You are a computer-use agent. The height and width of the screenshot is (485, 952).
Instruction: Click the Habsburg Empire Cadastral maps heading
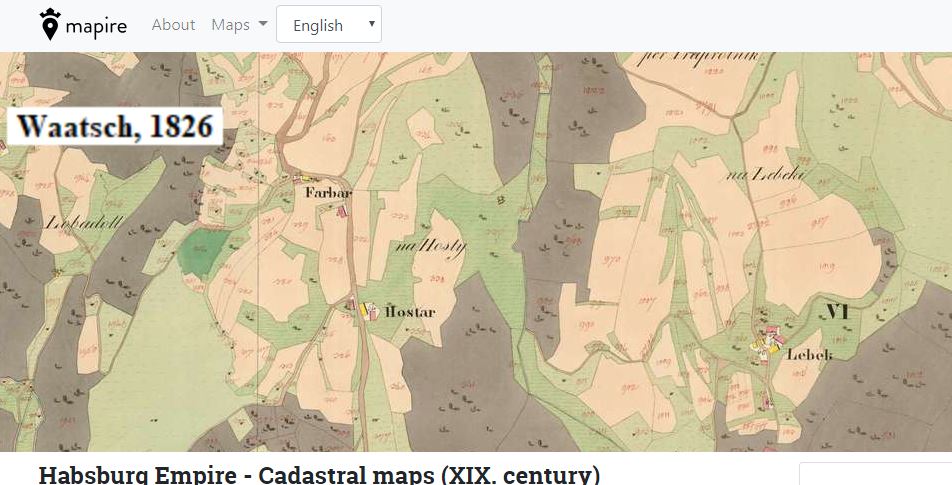pyautogui.click(x=318, y=474)
